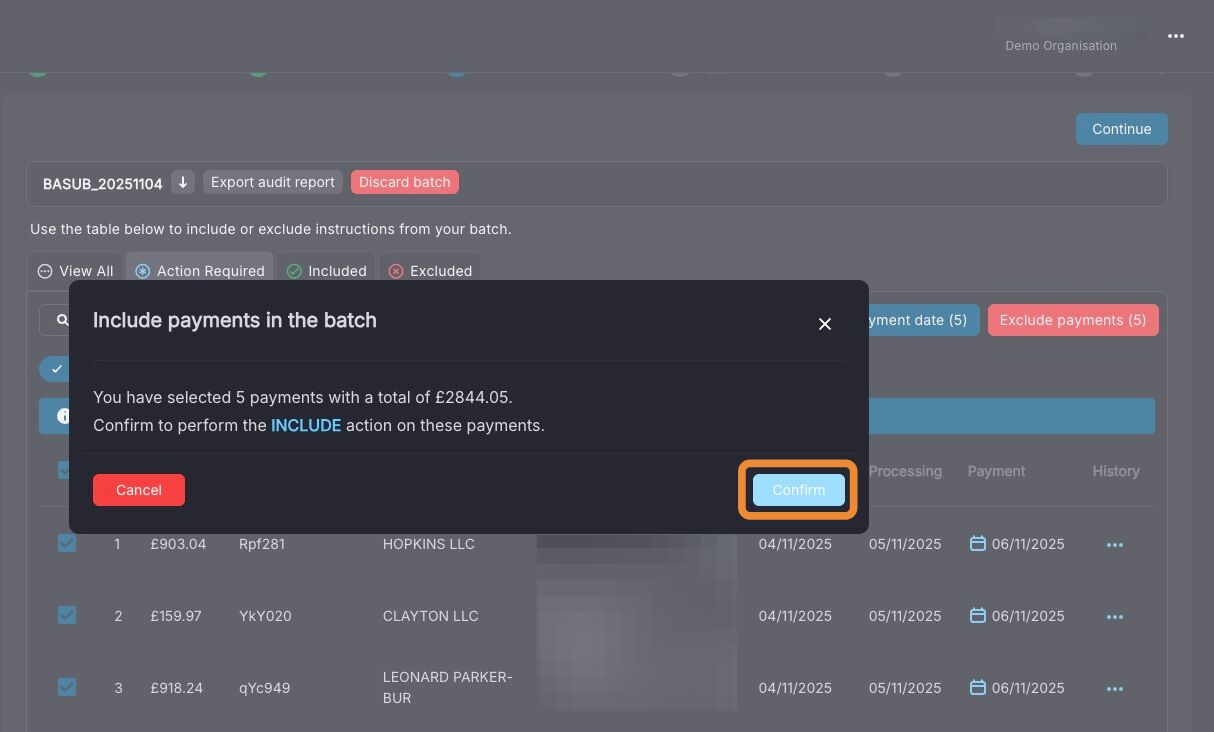1214x732 pixels.
Task: Discard the batch
Action: 405,182
